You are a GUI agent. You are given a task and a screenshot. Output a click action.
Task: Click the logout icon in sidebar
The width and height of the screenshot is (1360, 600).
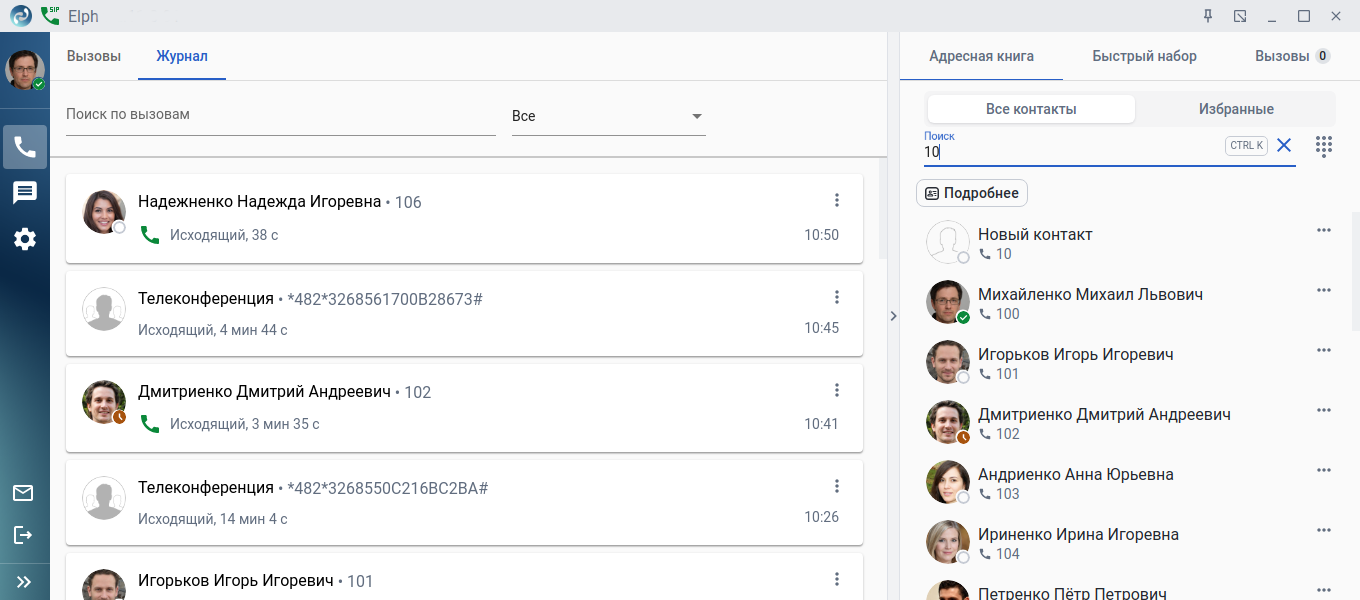pos(23,536)
